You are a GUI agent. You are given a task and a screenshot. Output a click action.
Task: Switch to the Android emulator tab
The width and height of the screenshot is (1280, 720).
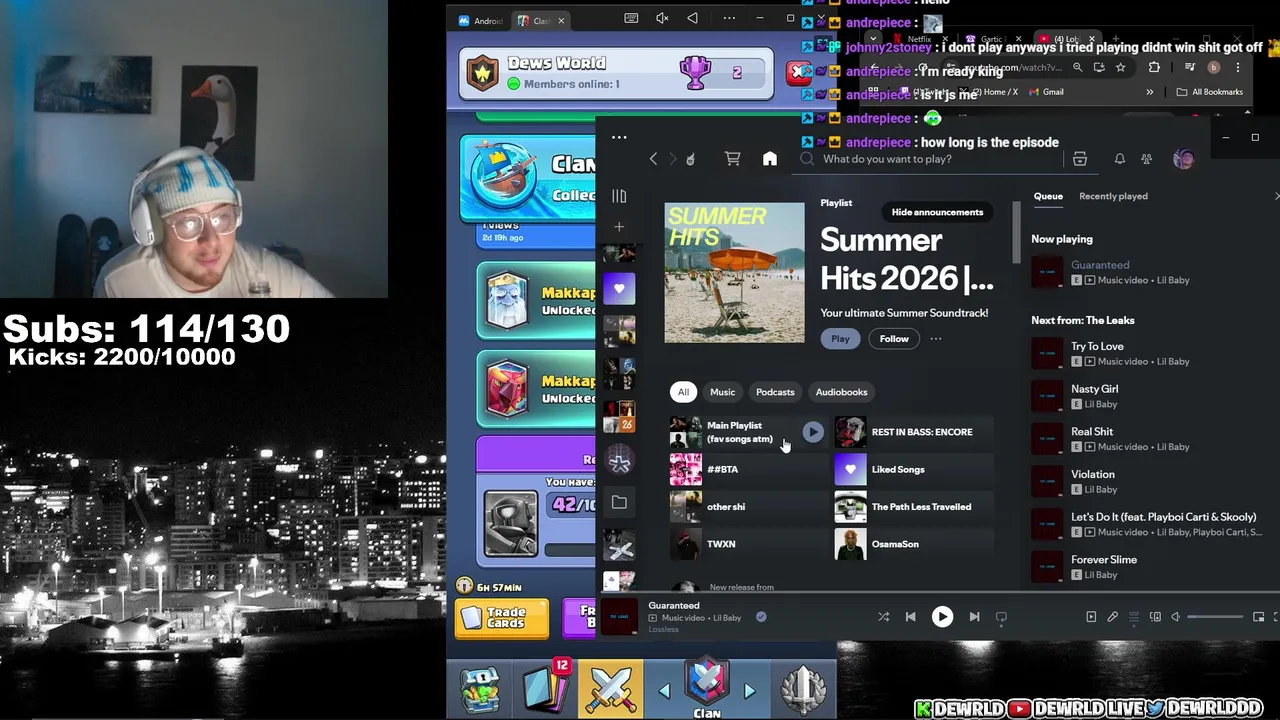click(x=480, y=21)
